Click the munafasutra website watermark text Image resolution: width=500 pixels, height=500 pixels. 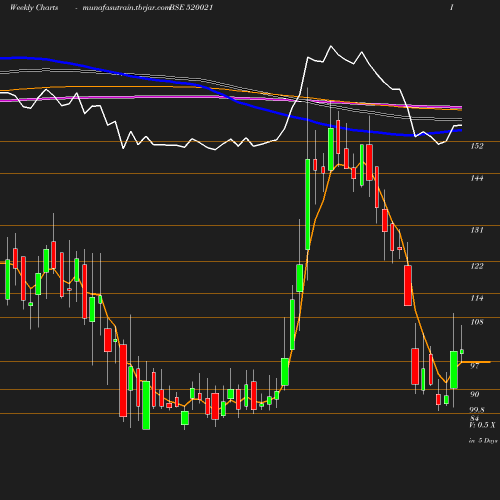point(126,8)
